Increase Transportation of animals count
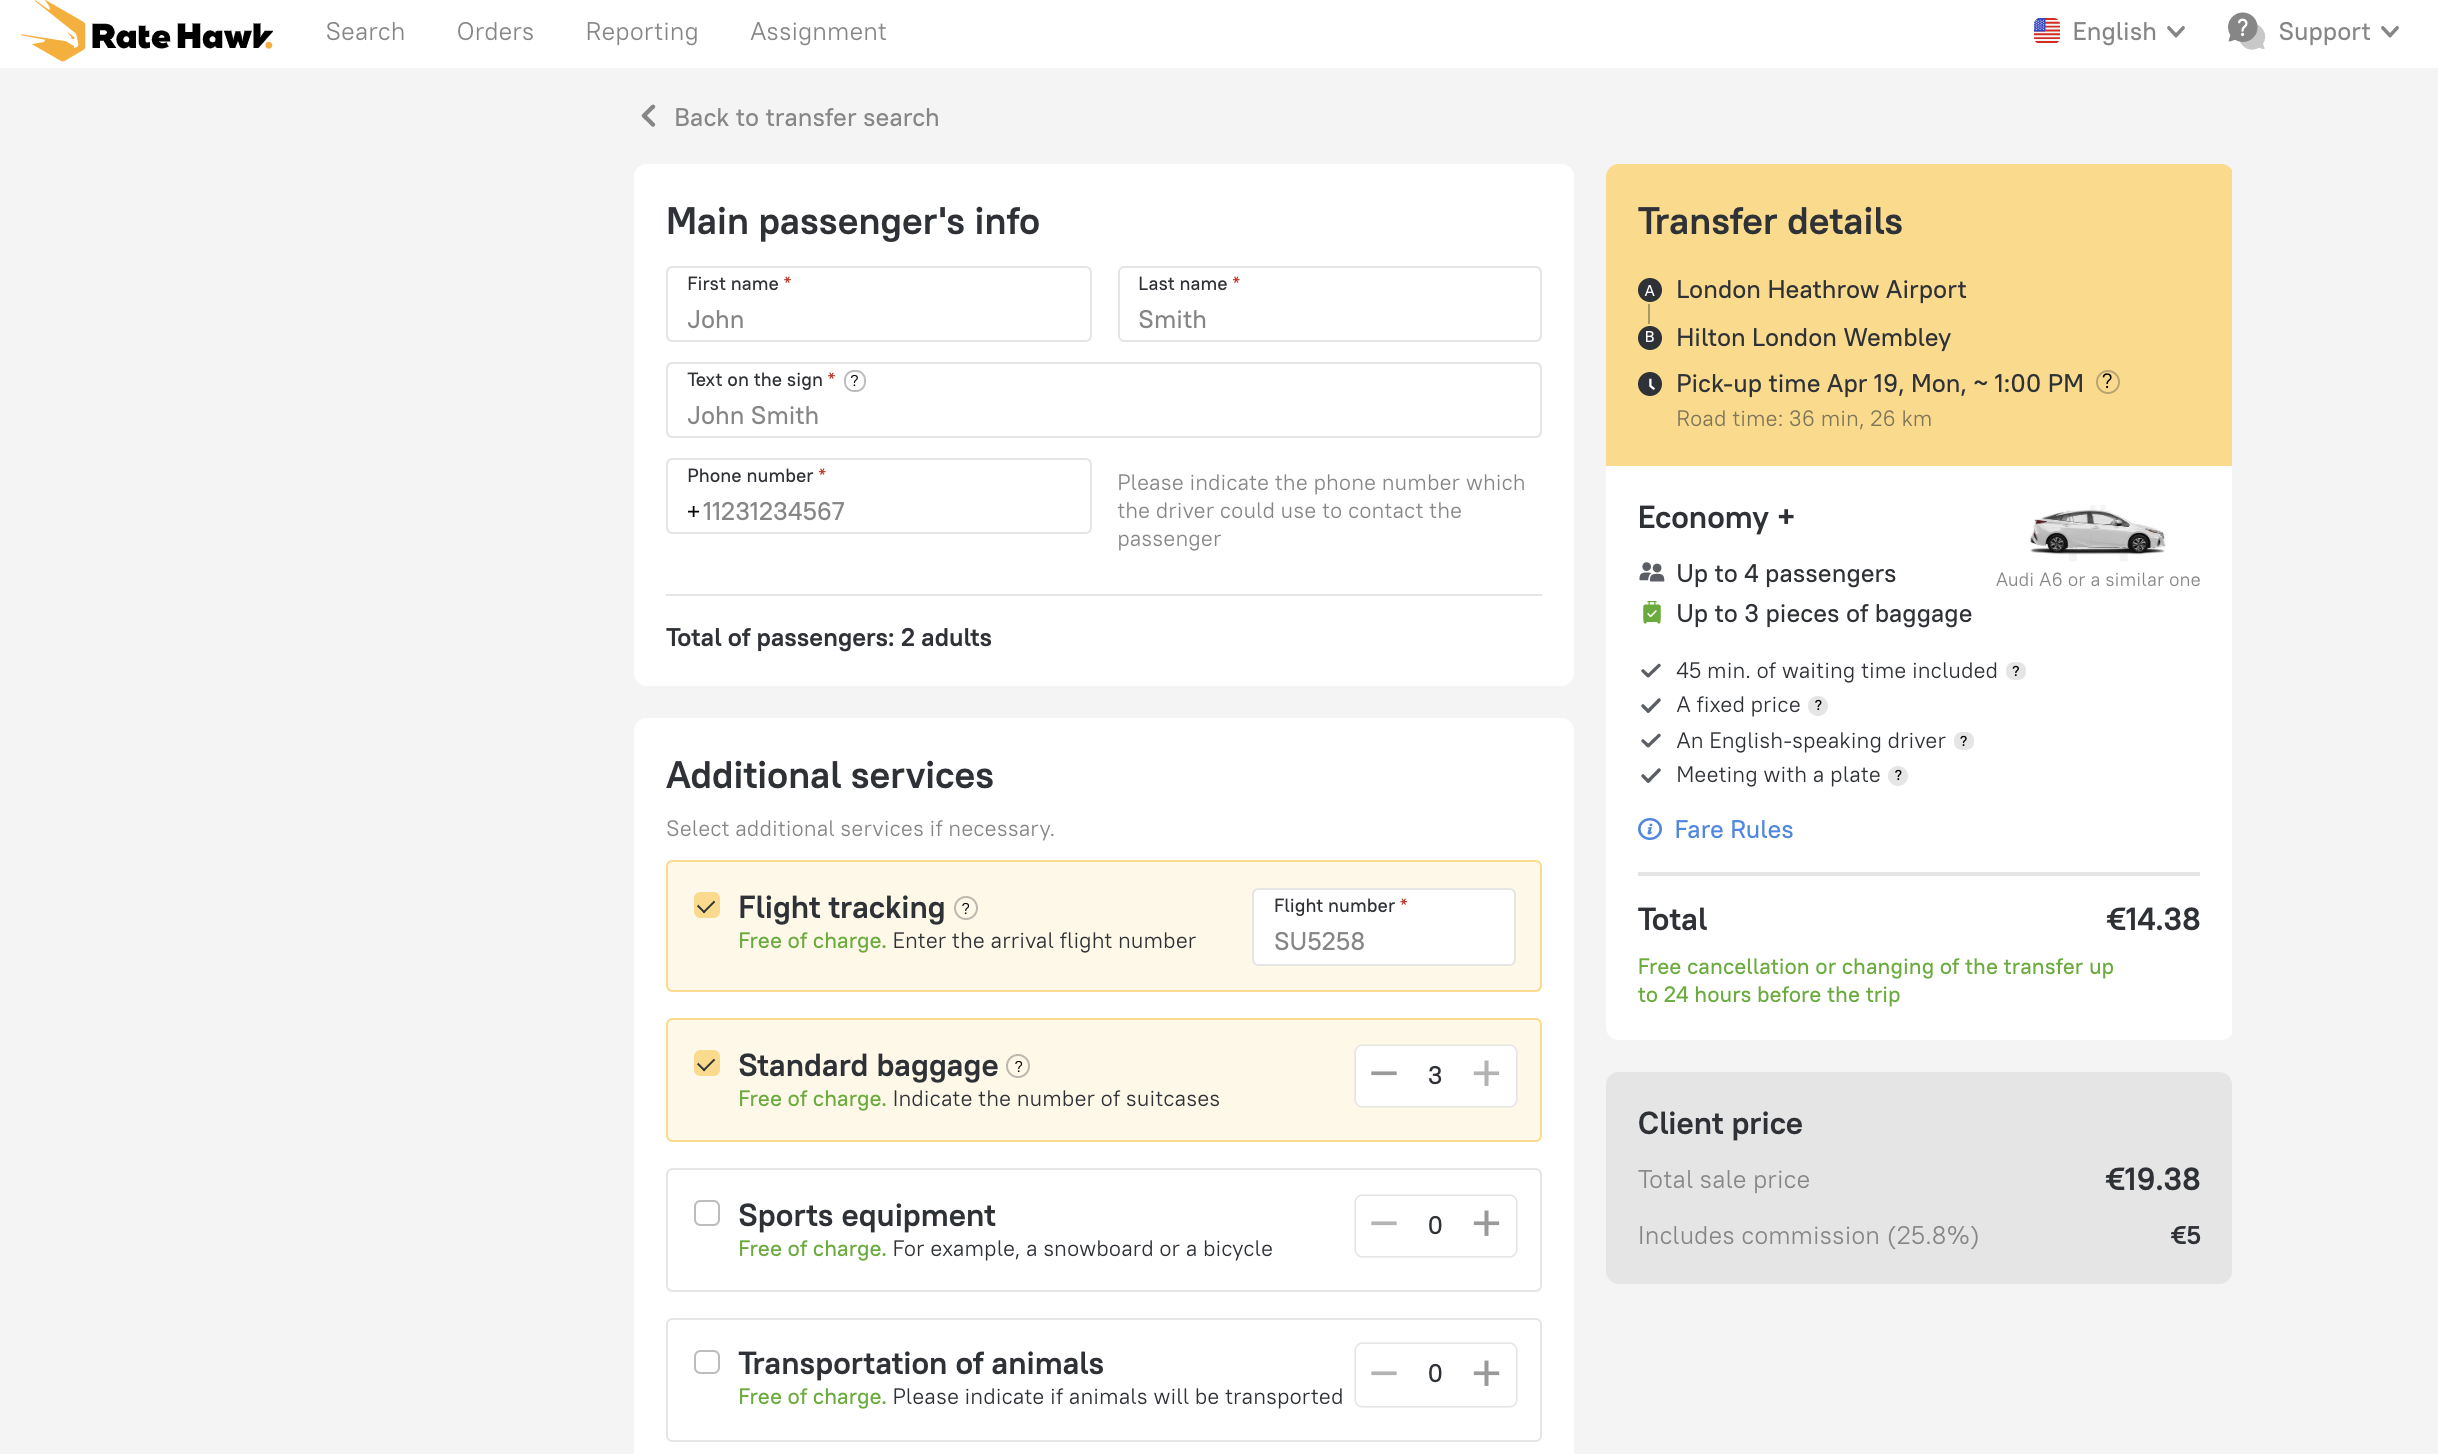The width and height of the screenshot is (2438, 1454). pos(1487,1373)
